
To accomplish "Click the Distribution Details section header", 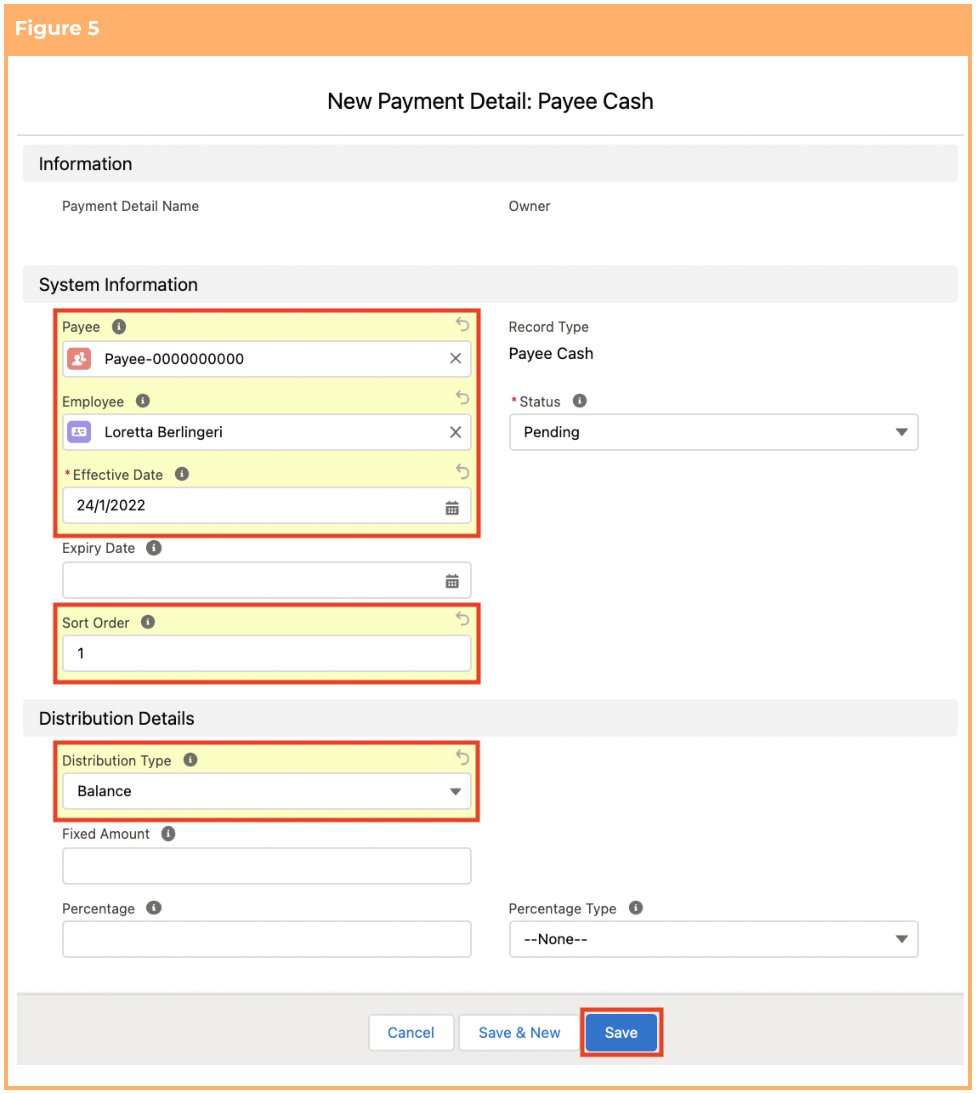I will pyautogui.click(x=490, y=719).
